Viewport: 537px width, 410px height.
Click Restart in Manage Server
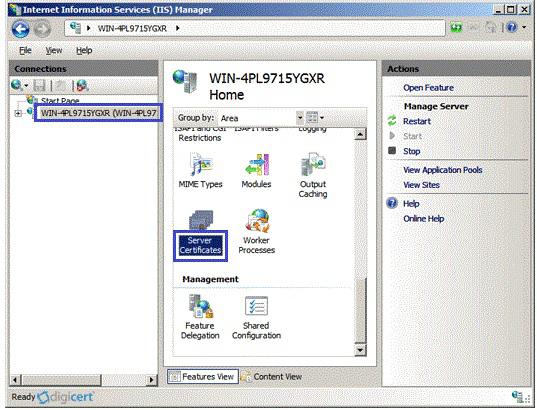417,121
